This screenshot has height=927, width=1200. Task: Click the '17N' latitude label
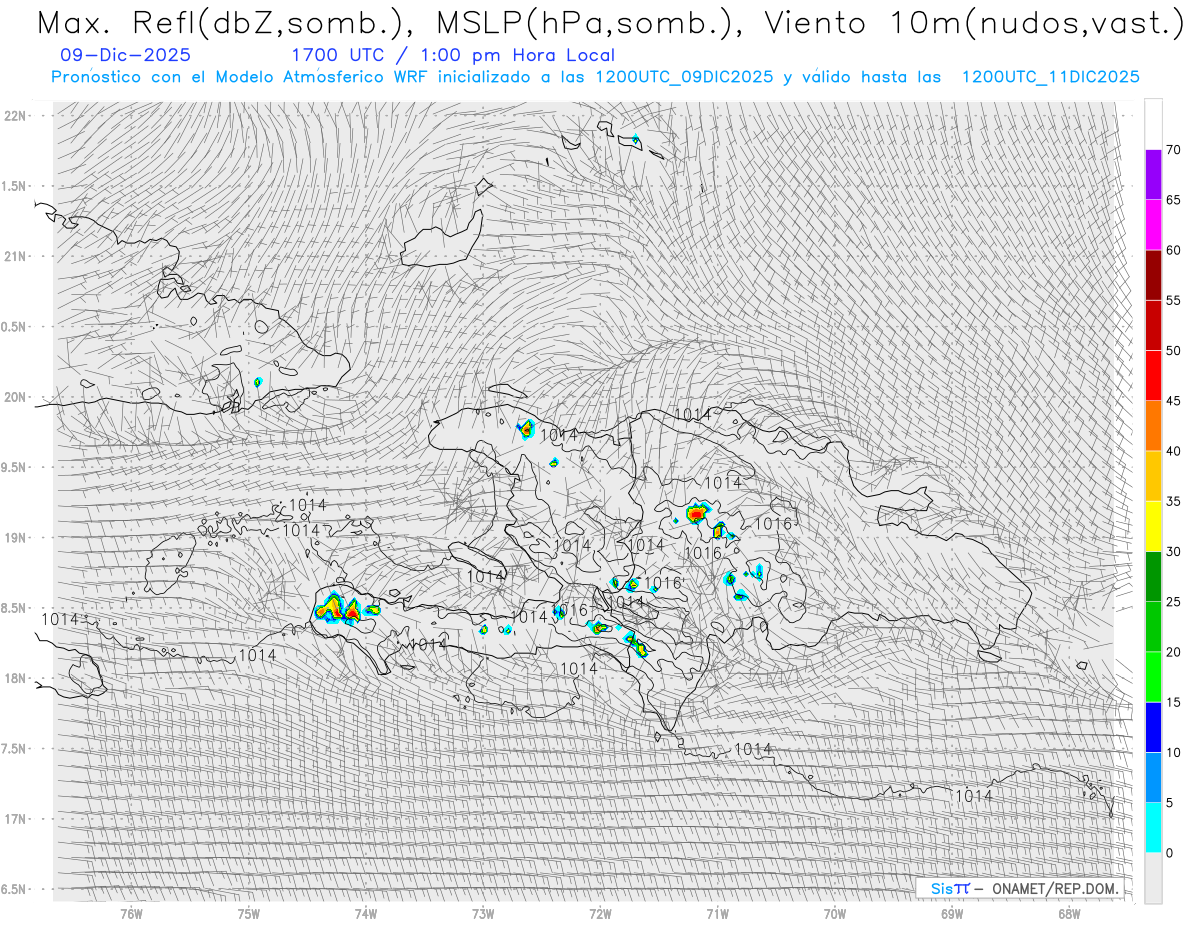click(x=16, y=819)
